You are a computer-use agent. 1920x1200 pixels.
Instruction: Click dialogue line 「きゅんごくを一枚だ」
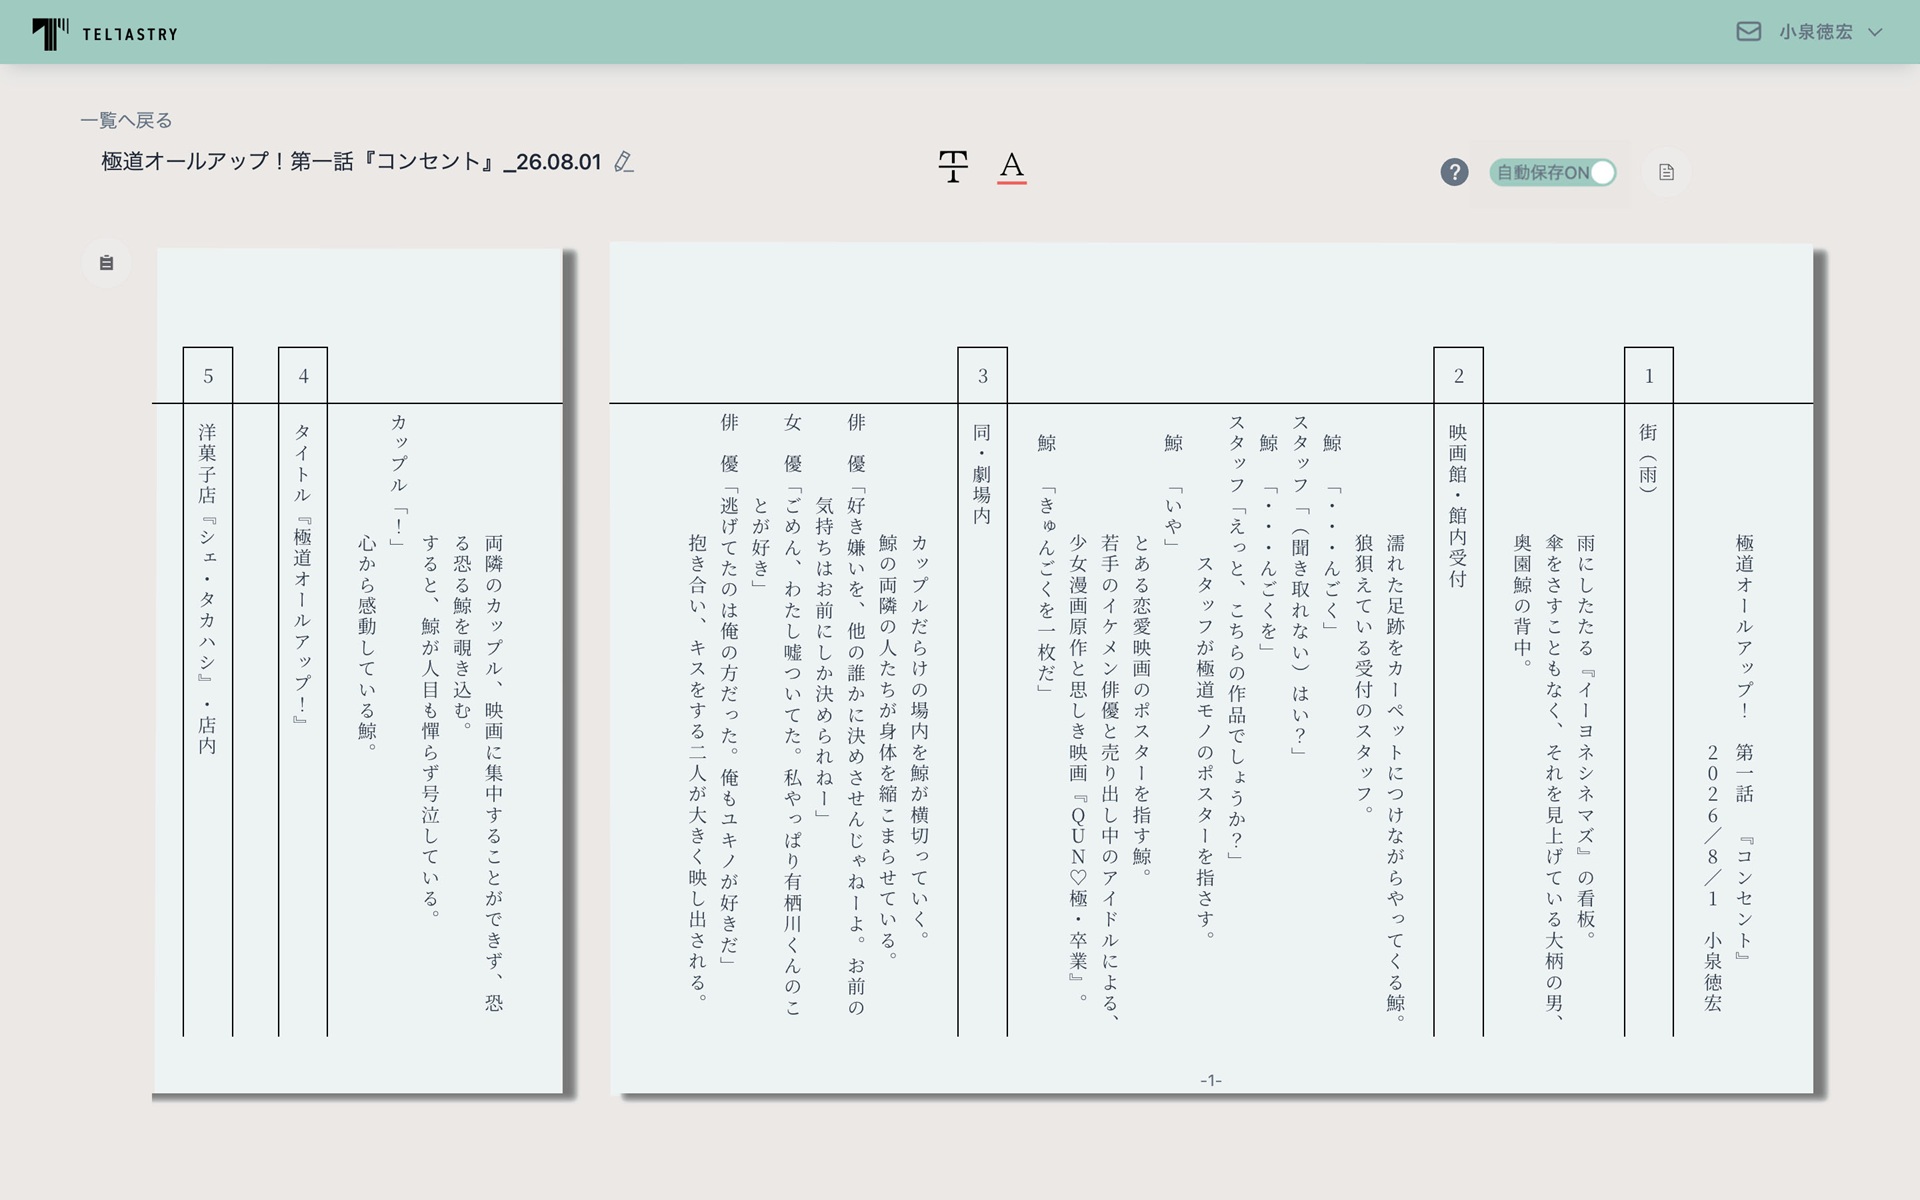1046,590
